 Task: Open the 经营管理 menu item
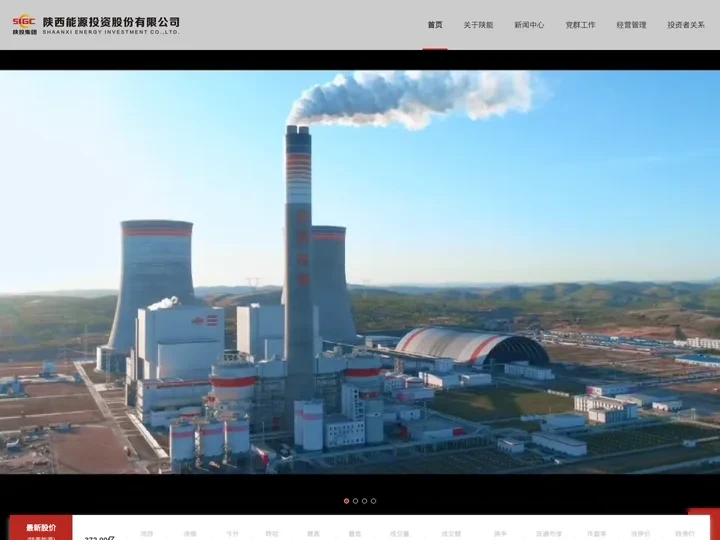pos(631,25)
